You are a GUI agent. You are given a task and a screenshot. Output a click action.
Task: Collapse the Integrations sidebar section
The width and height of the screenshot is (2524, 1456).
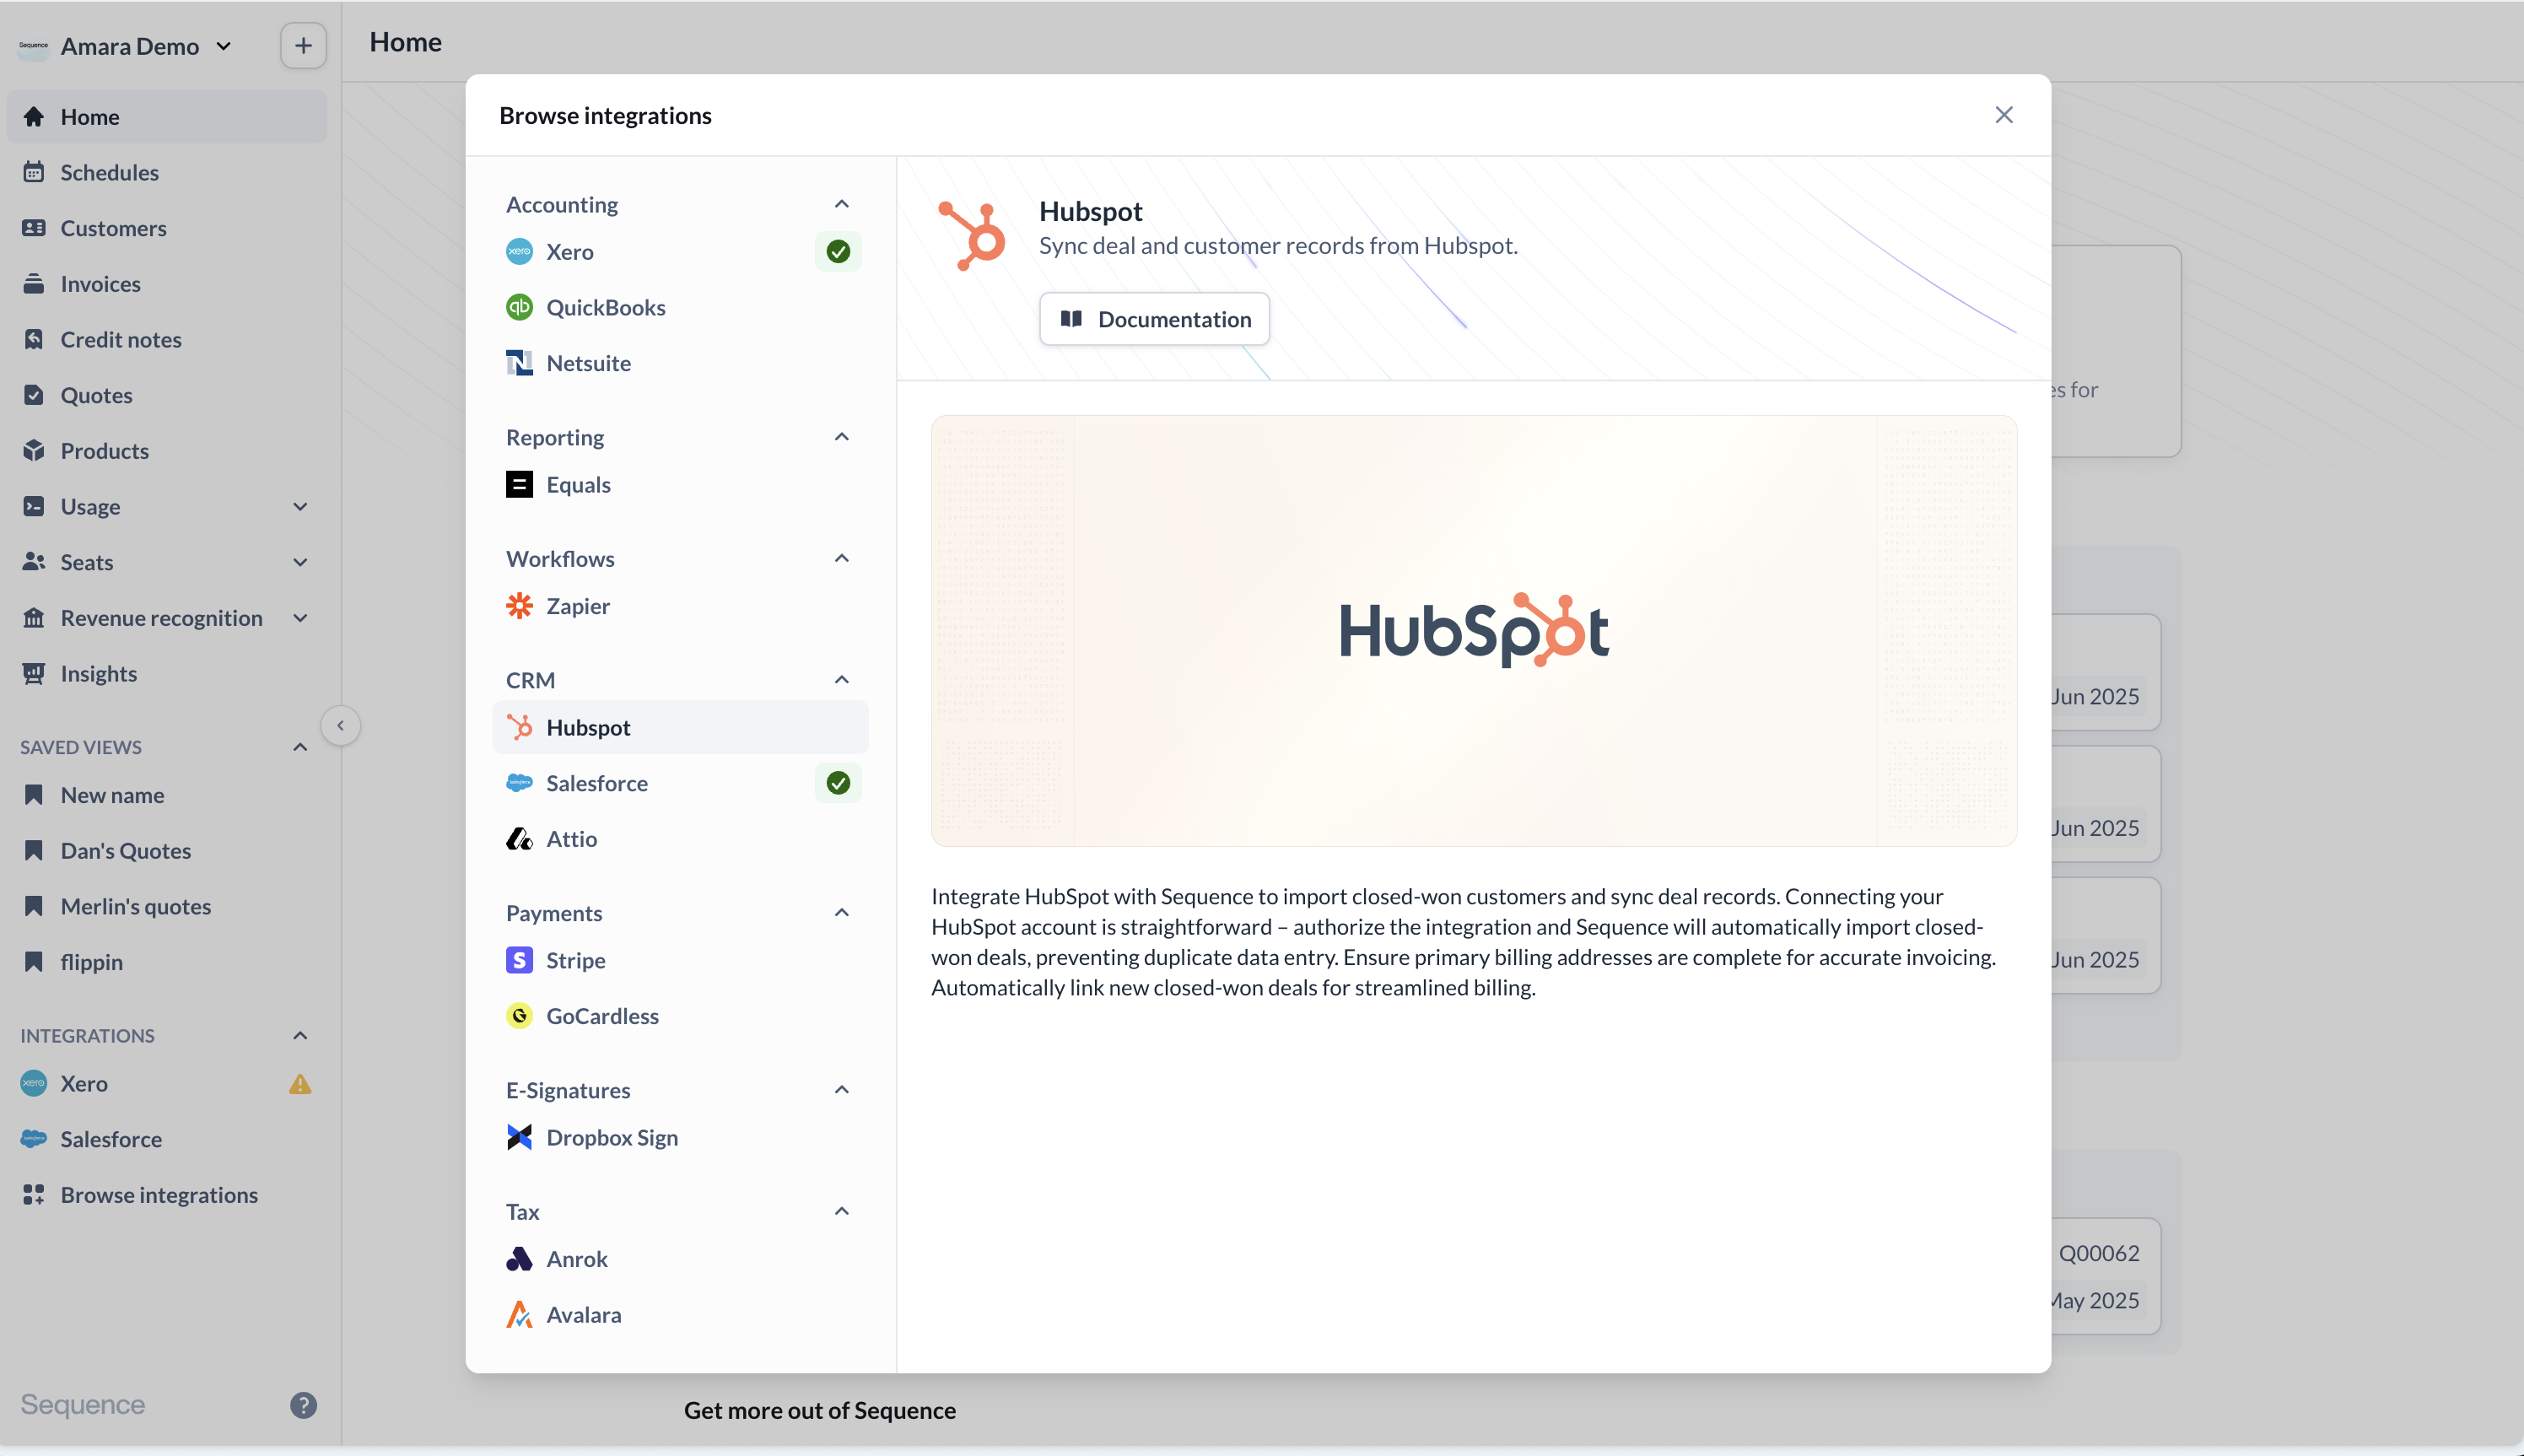coord(300,1036)
